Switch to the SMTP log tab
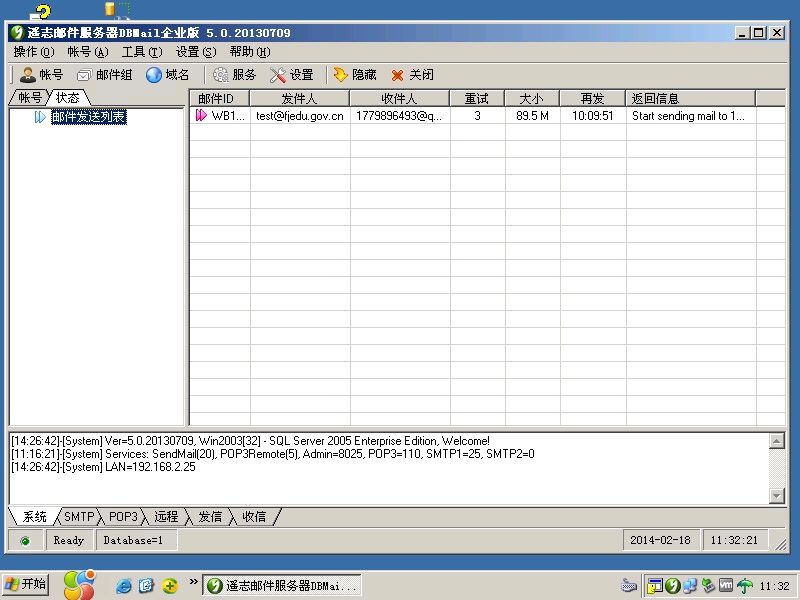Viewport: 800px width, 600px height. (79, 517)
